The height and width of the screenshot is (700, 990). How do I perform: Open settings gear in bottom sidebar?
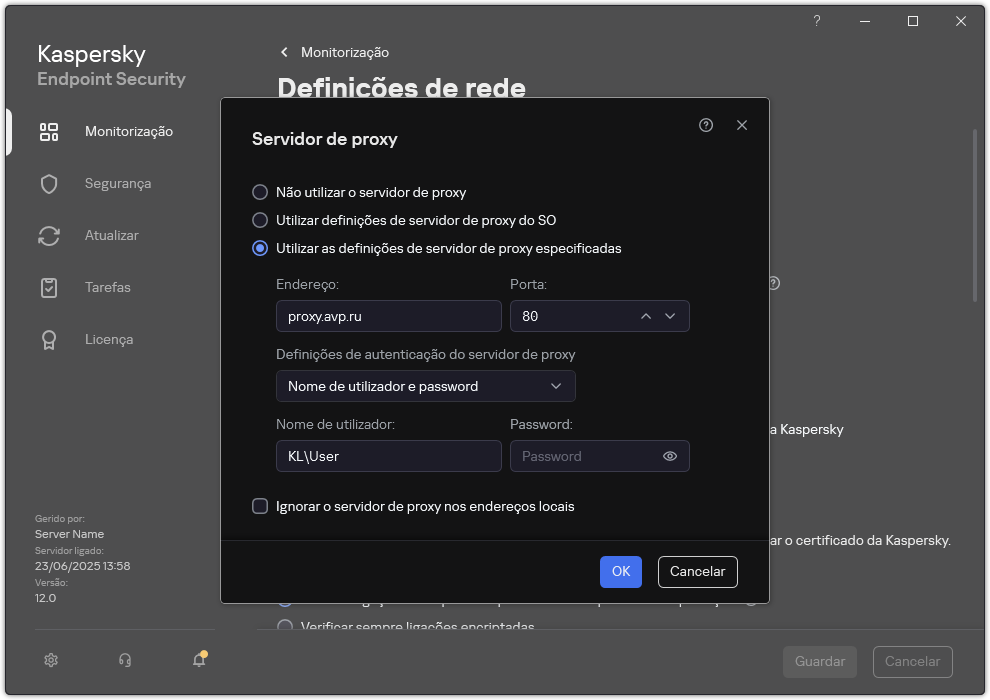click(x=51, y=660)
